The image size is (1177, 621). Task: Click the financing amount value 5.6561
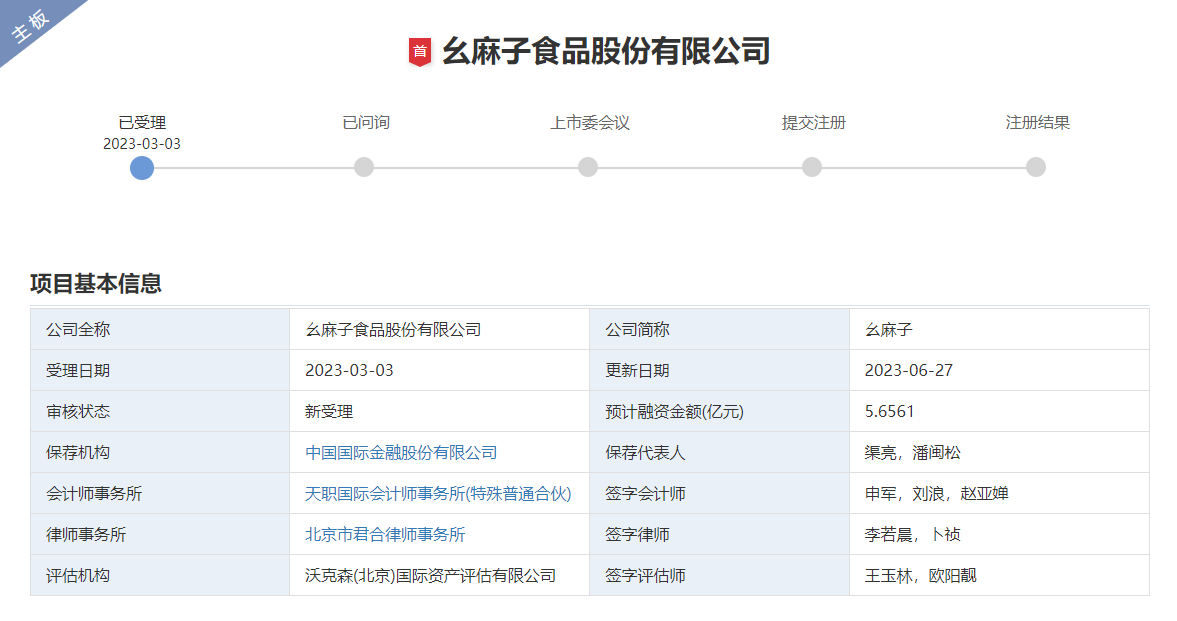pyautogui.click(x=890, y=411)
